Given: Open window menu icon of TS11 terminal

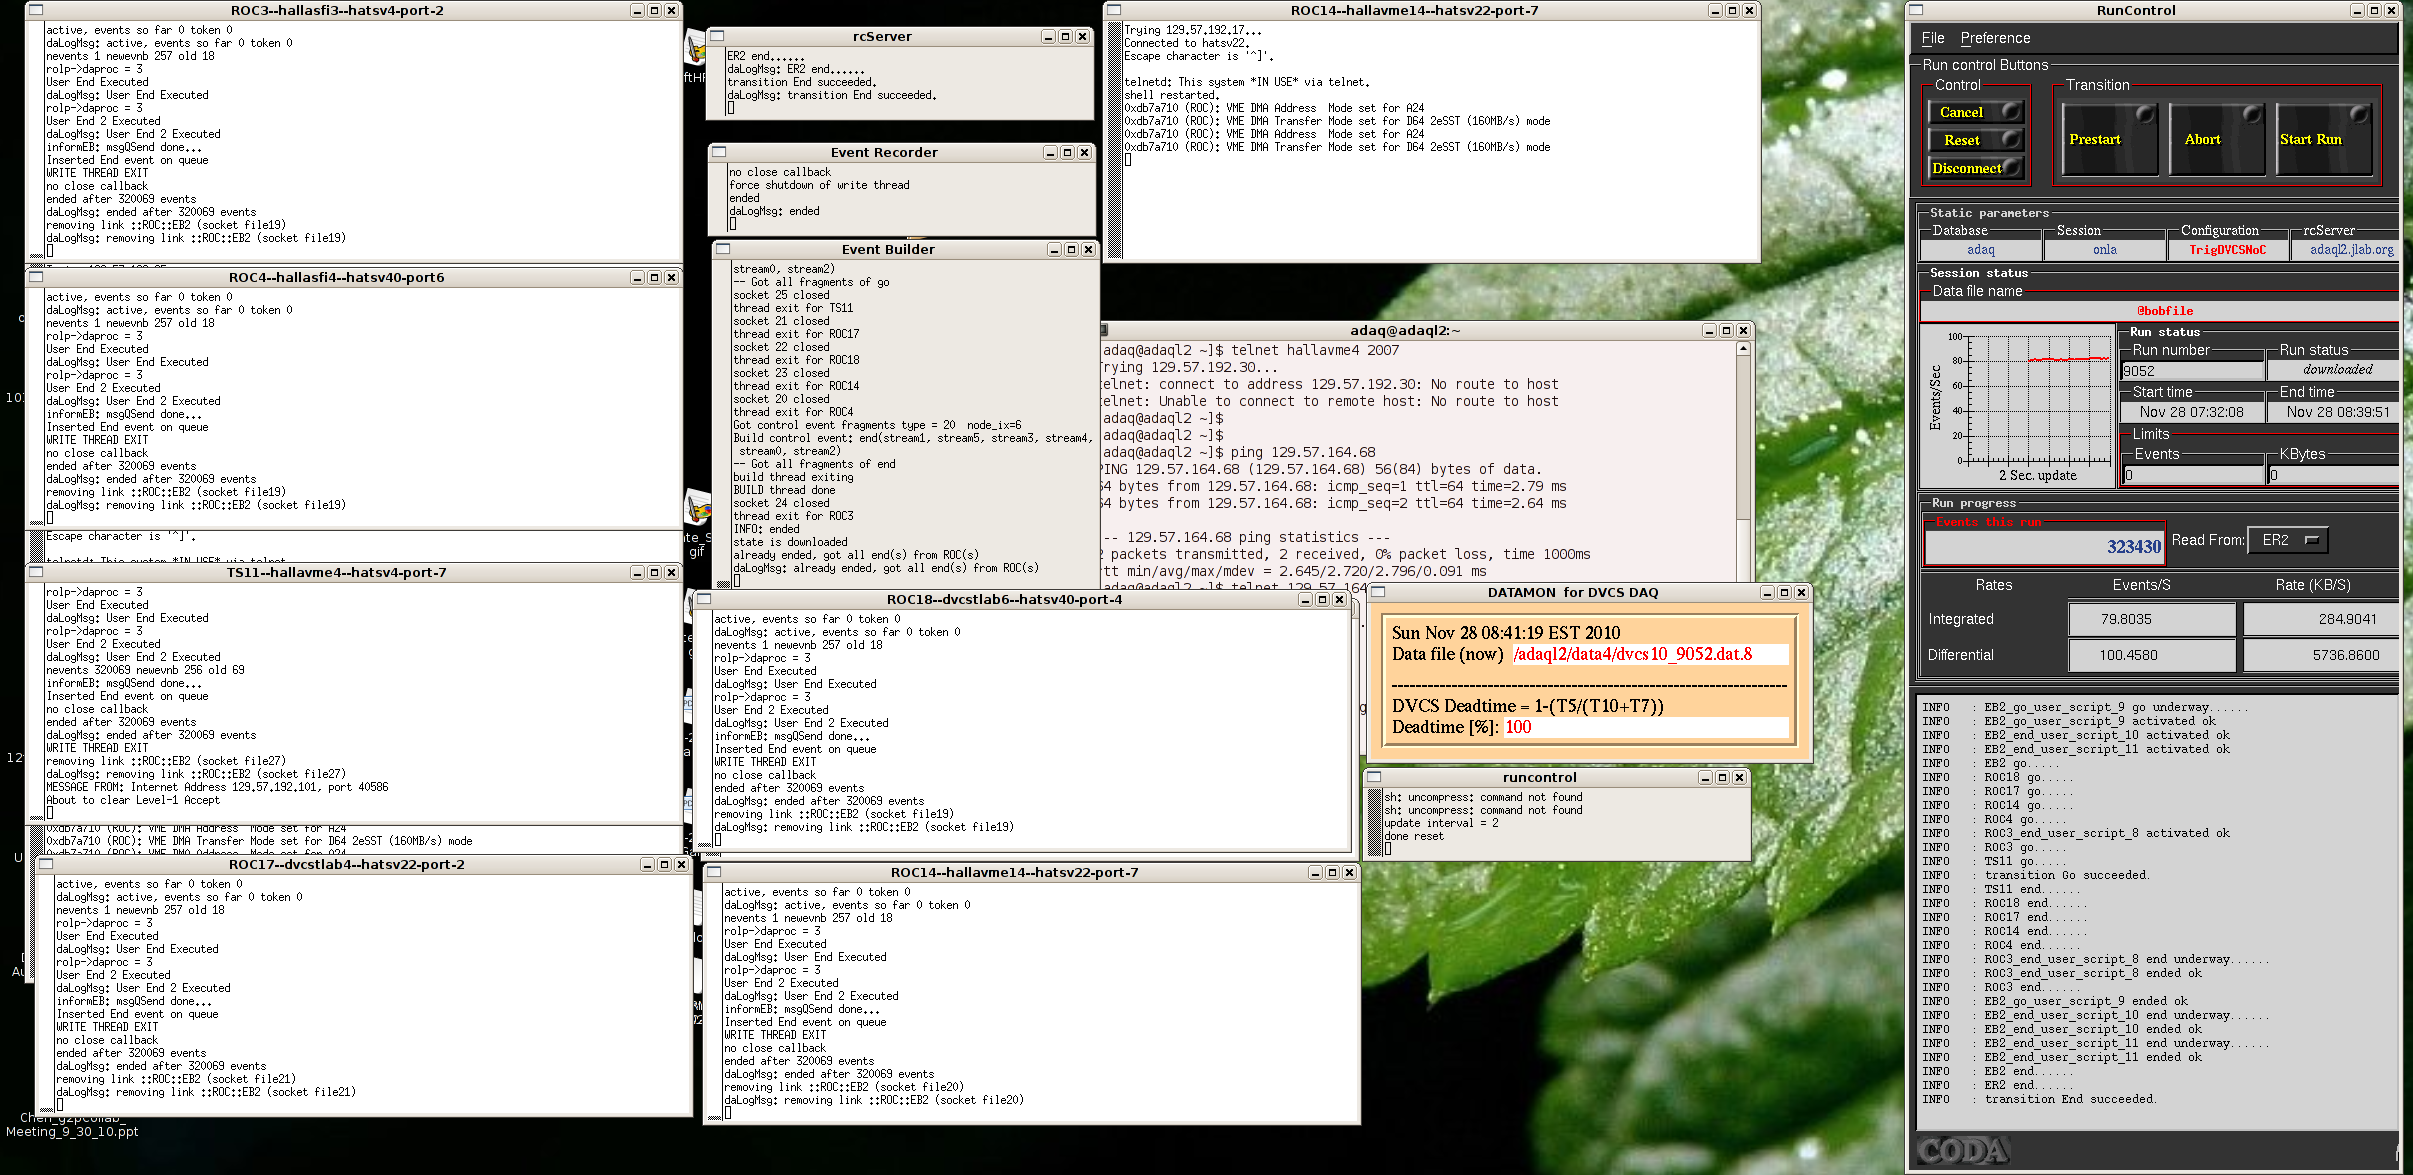Looking at the screenshot, I should tap(35, 572).
